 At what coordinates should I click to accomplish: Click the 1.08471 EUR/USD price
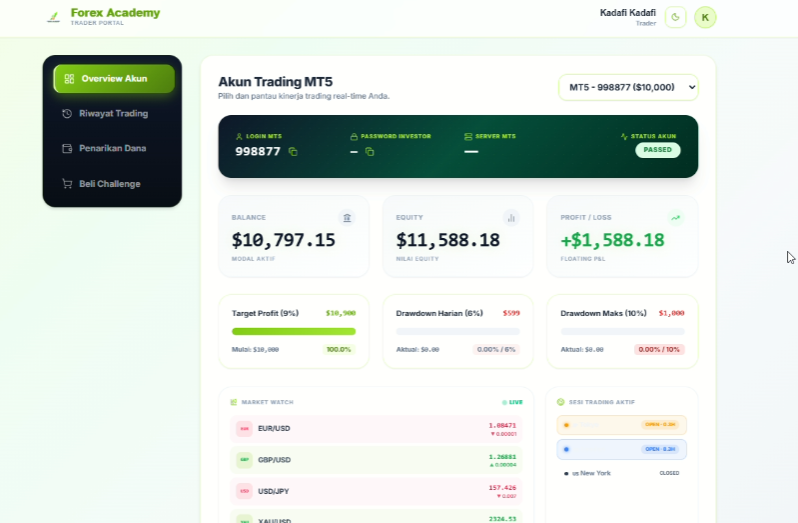click(x=502, y=426)
